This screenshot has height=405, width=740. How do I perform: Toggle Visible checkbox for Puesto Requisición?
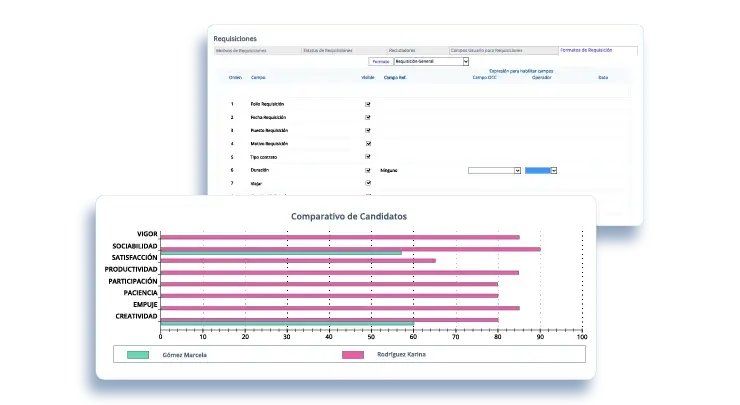368,130
